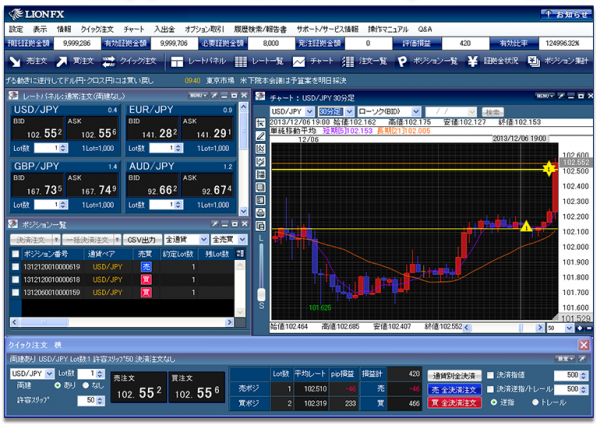
Task: Click the pin icon in chart title bar
Action: coord(561,96)
